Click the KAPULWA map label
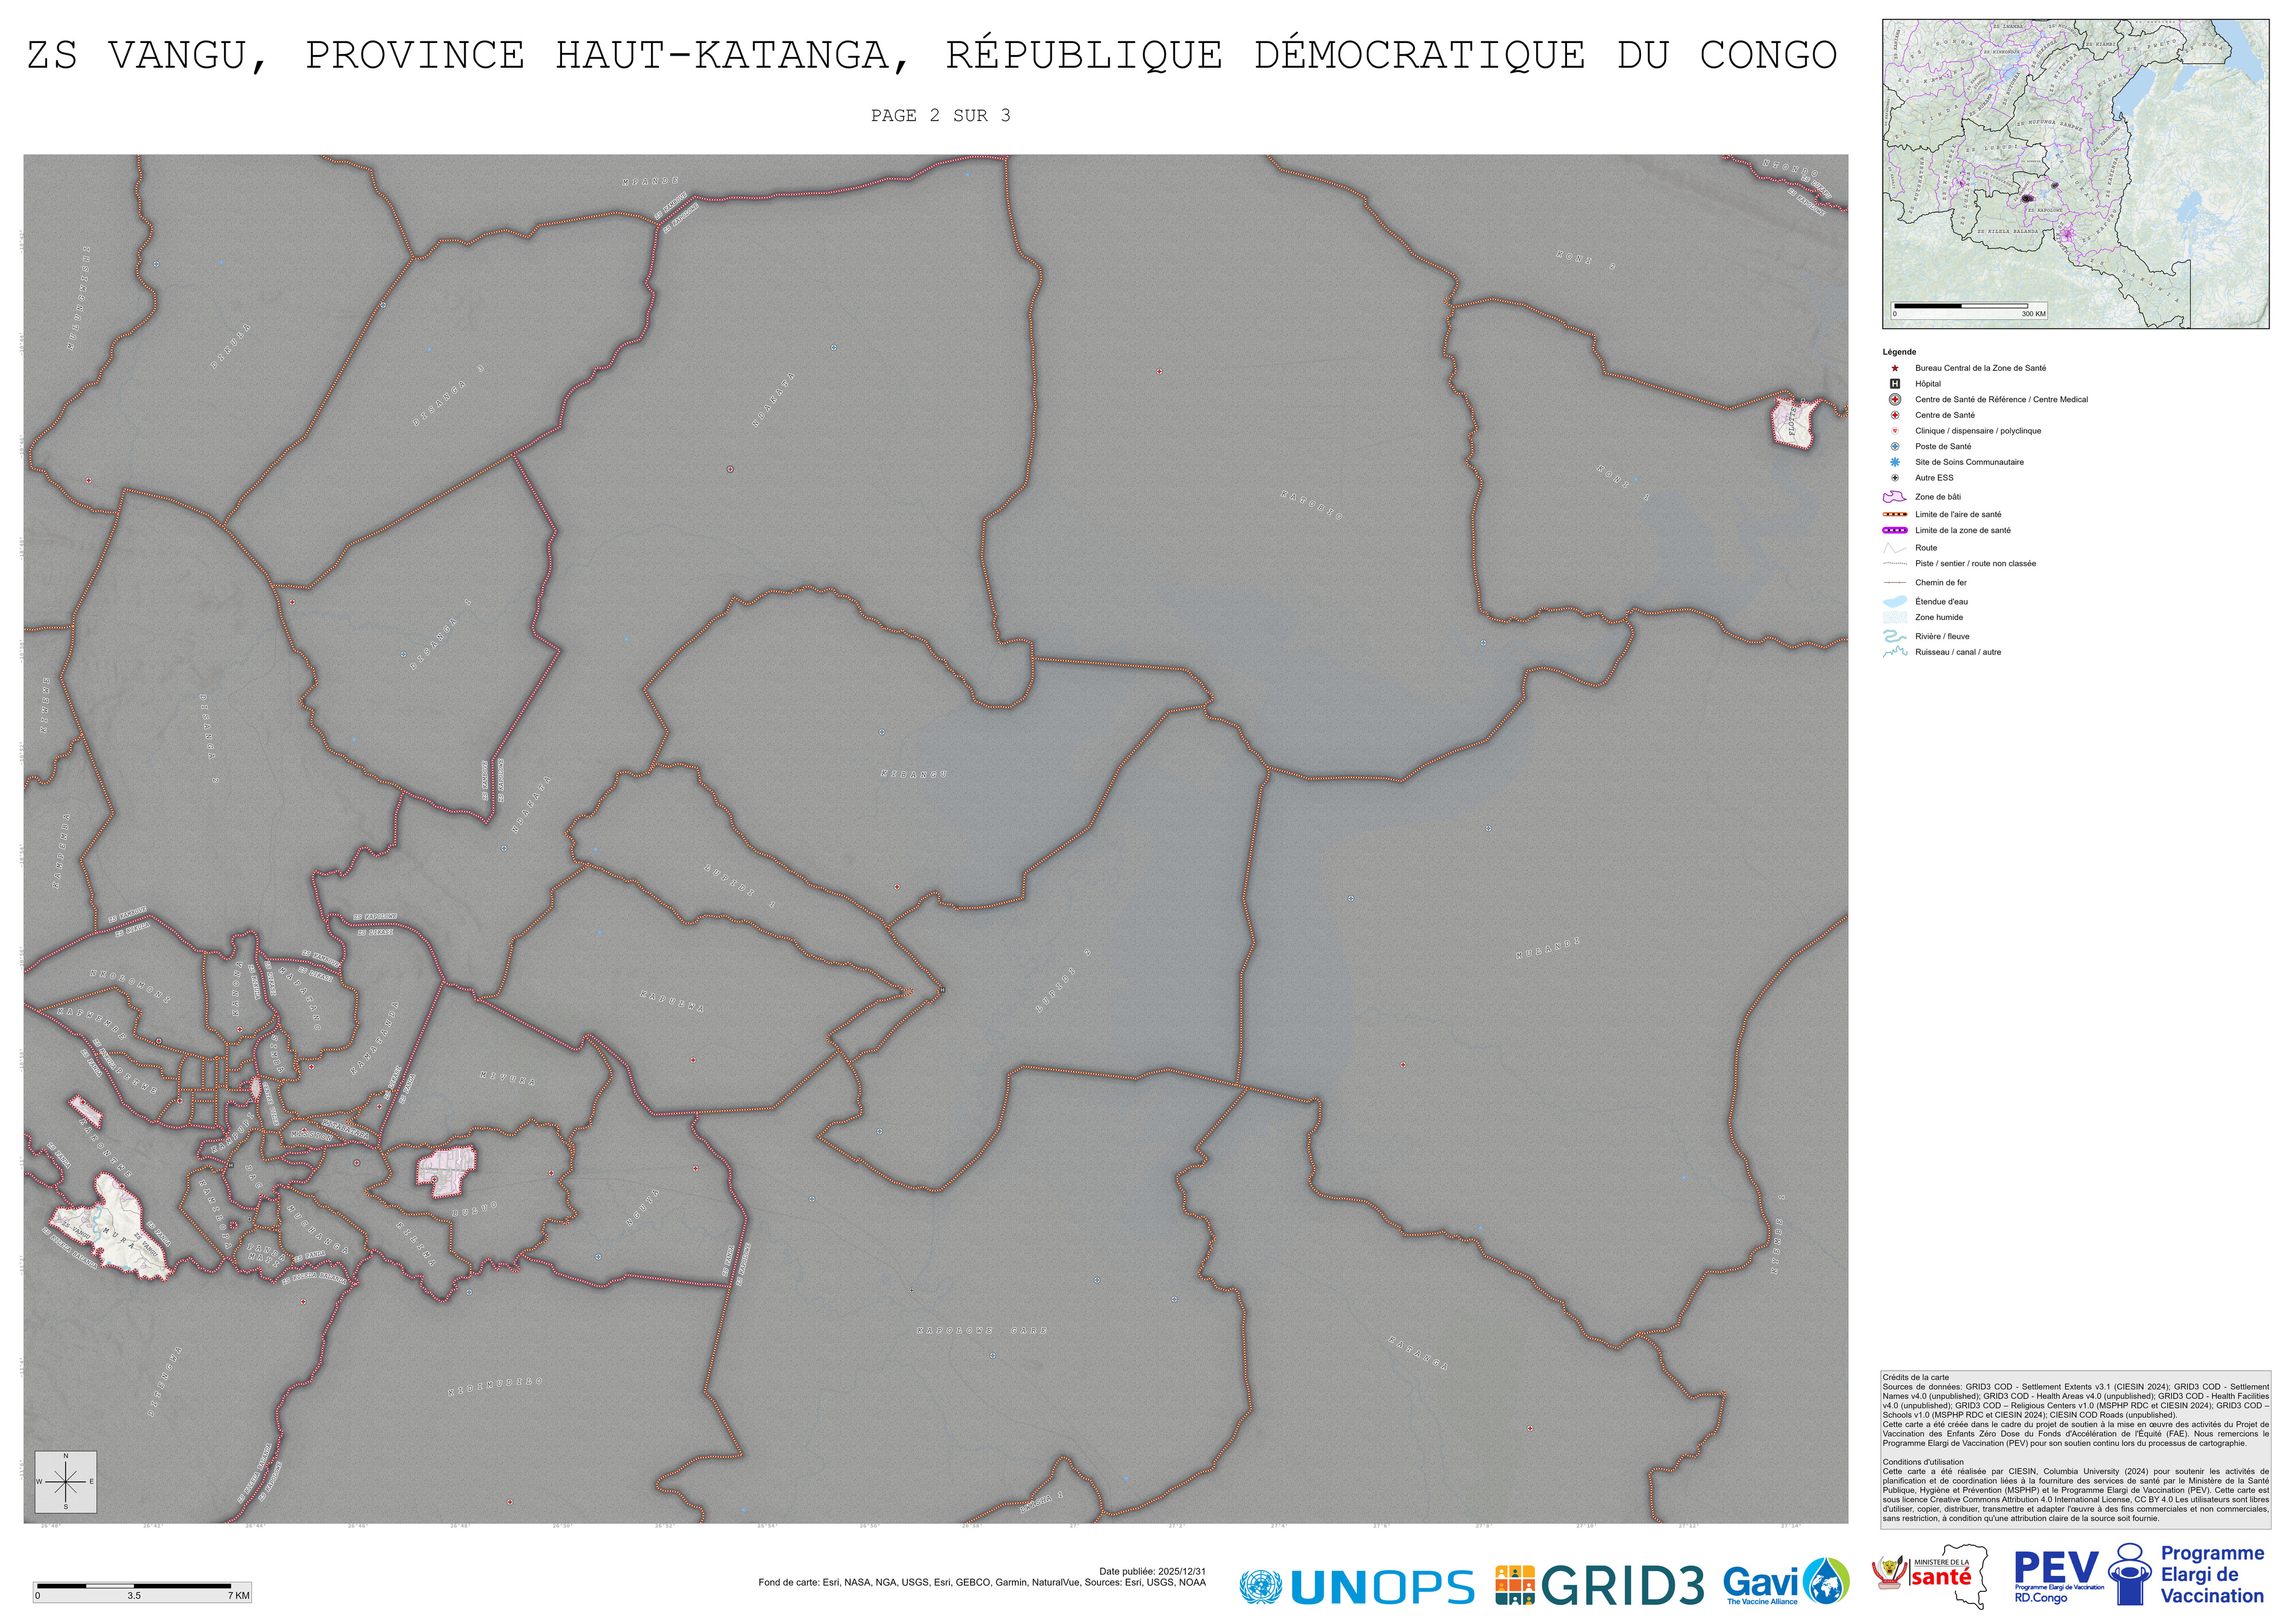This screenshot has width=2296, height=1624. pyautogui.click(x=672, y=1001)
